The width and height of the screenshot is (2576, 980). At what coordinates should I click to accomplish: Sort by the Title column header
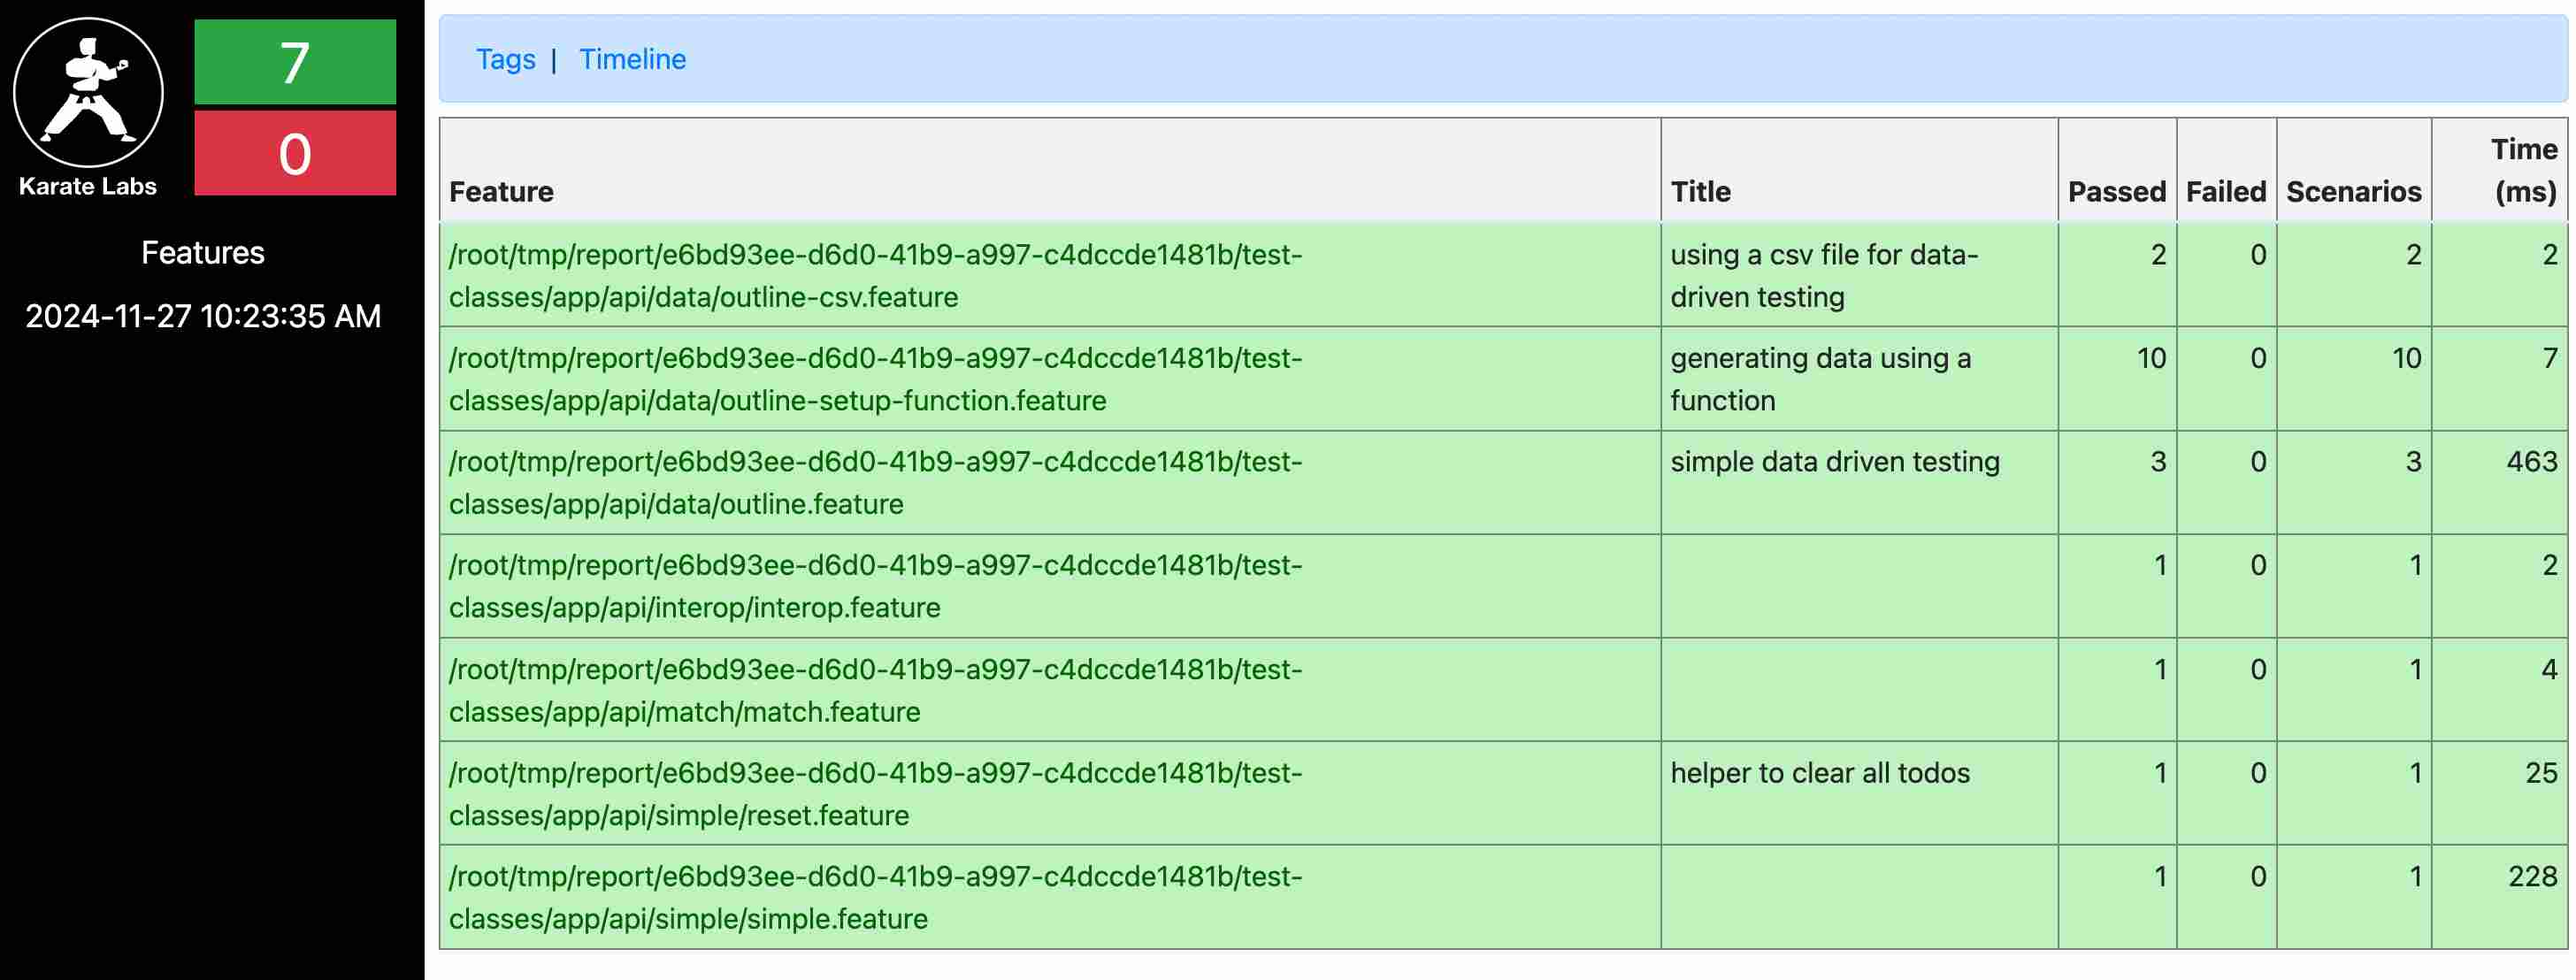[x=1699, y=191]
